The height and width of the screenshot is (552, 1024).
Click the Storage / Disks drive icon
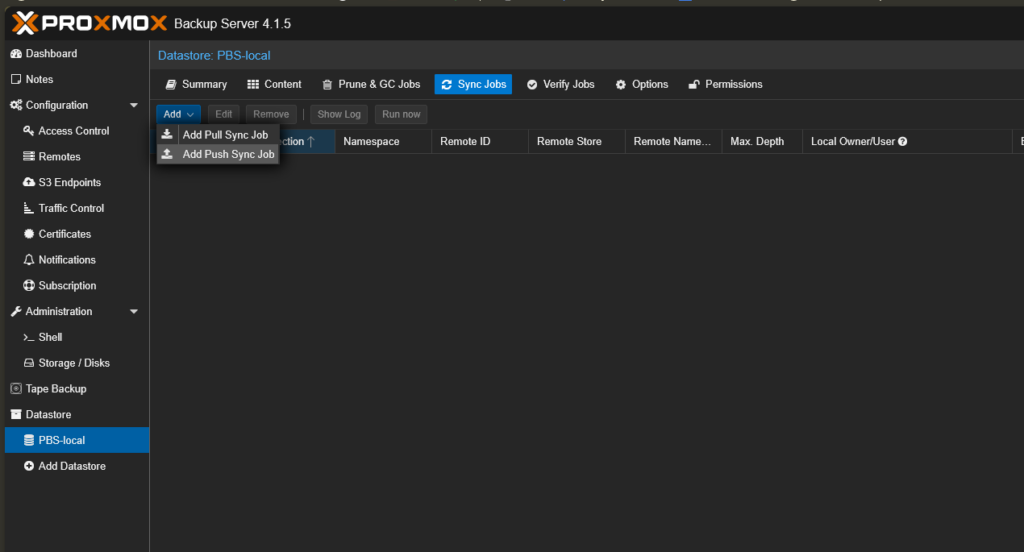[x=29, y=363]
